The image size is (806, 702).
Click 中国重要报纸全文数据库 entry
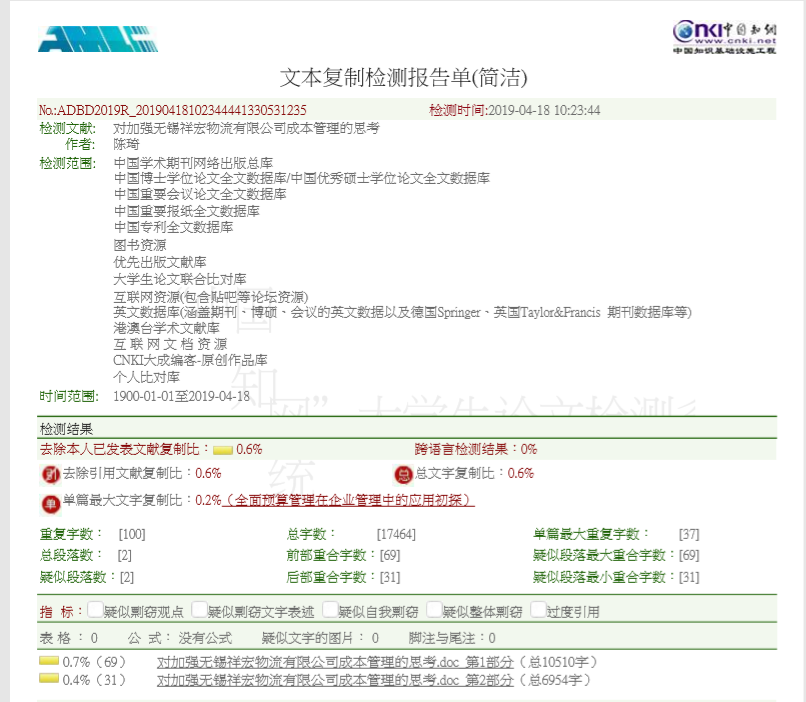click(x=187, y=211)
